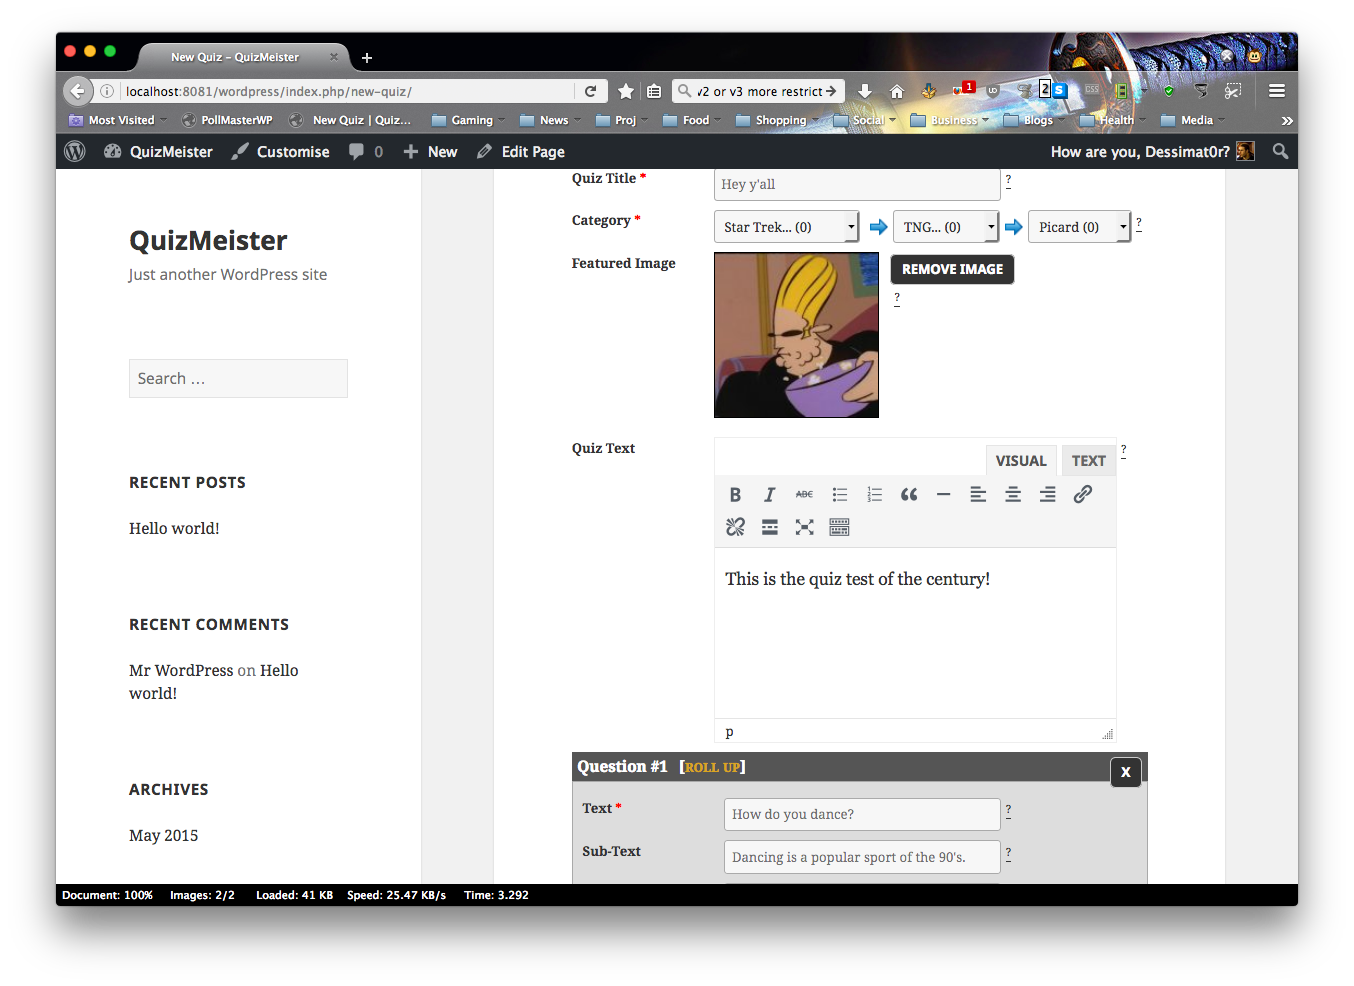Screen dimensions: 1354x986
Task: Click the question Text input field
Action: coord(862,814)
